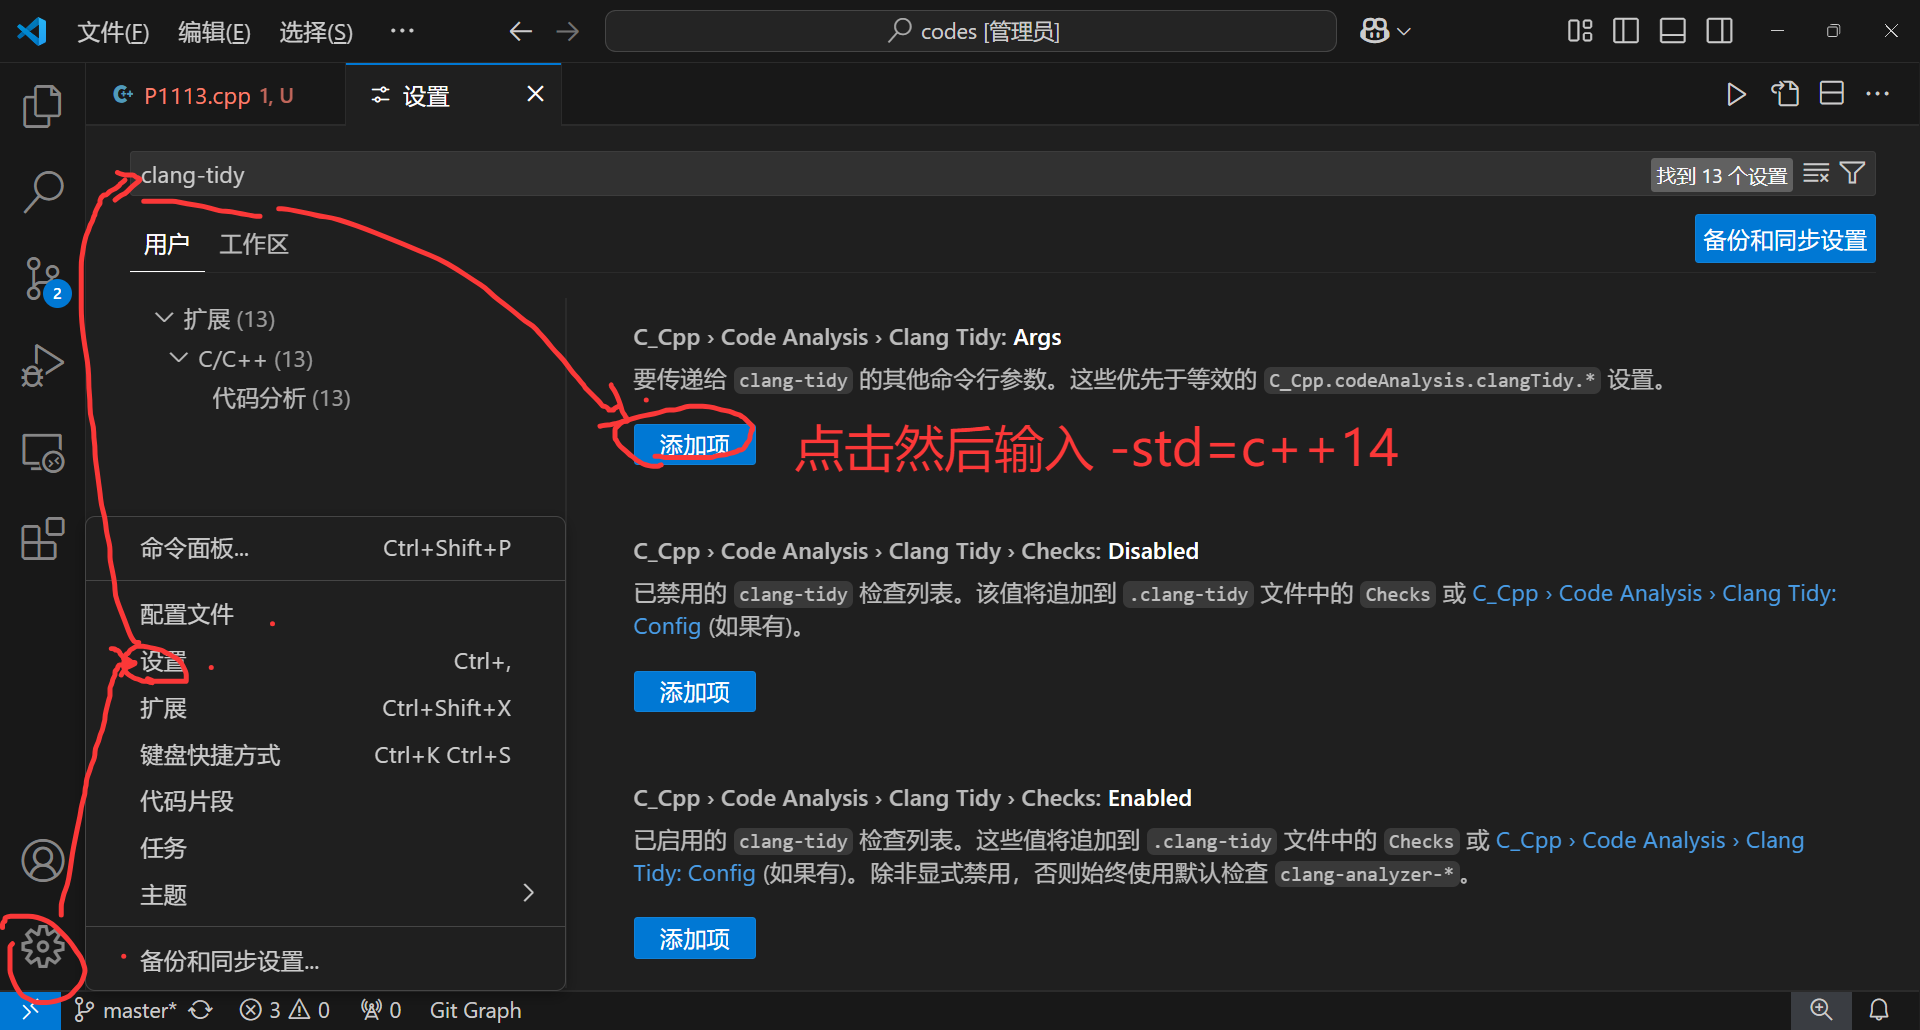Image resolution: width=1920 pixels, height=1030 pixels.
Task: Open Clang Tidy: Config link in Disabled description
Action: click(1654, 593)
